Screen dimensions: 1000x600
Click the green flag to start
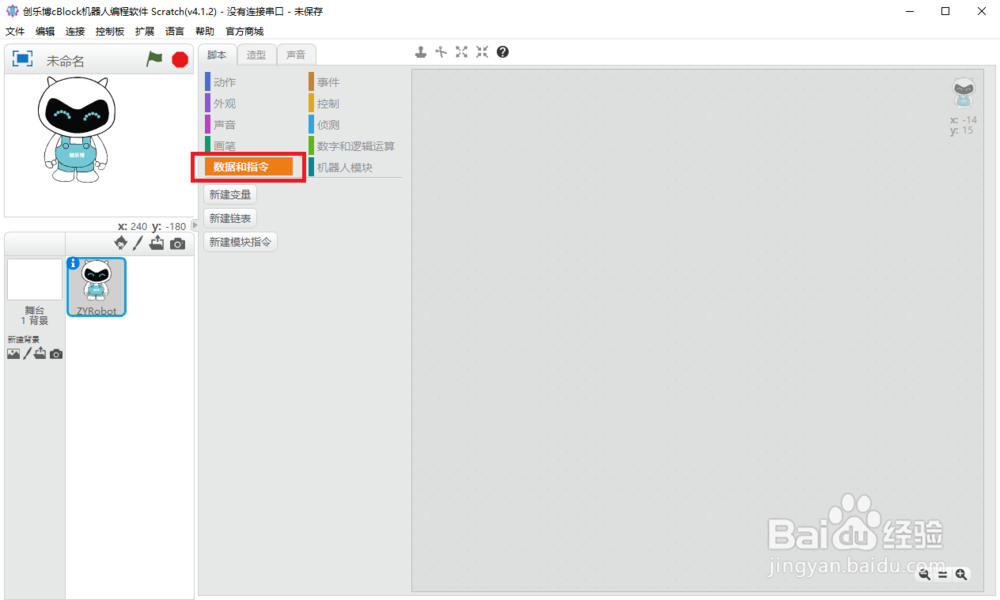coord(154,58)
